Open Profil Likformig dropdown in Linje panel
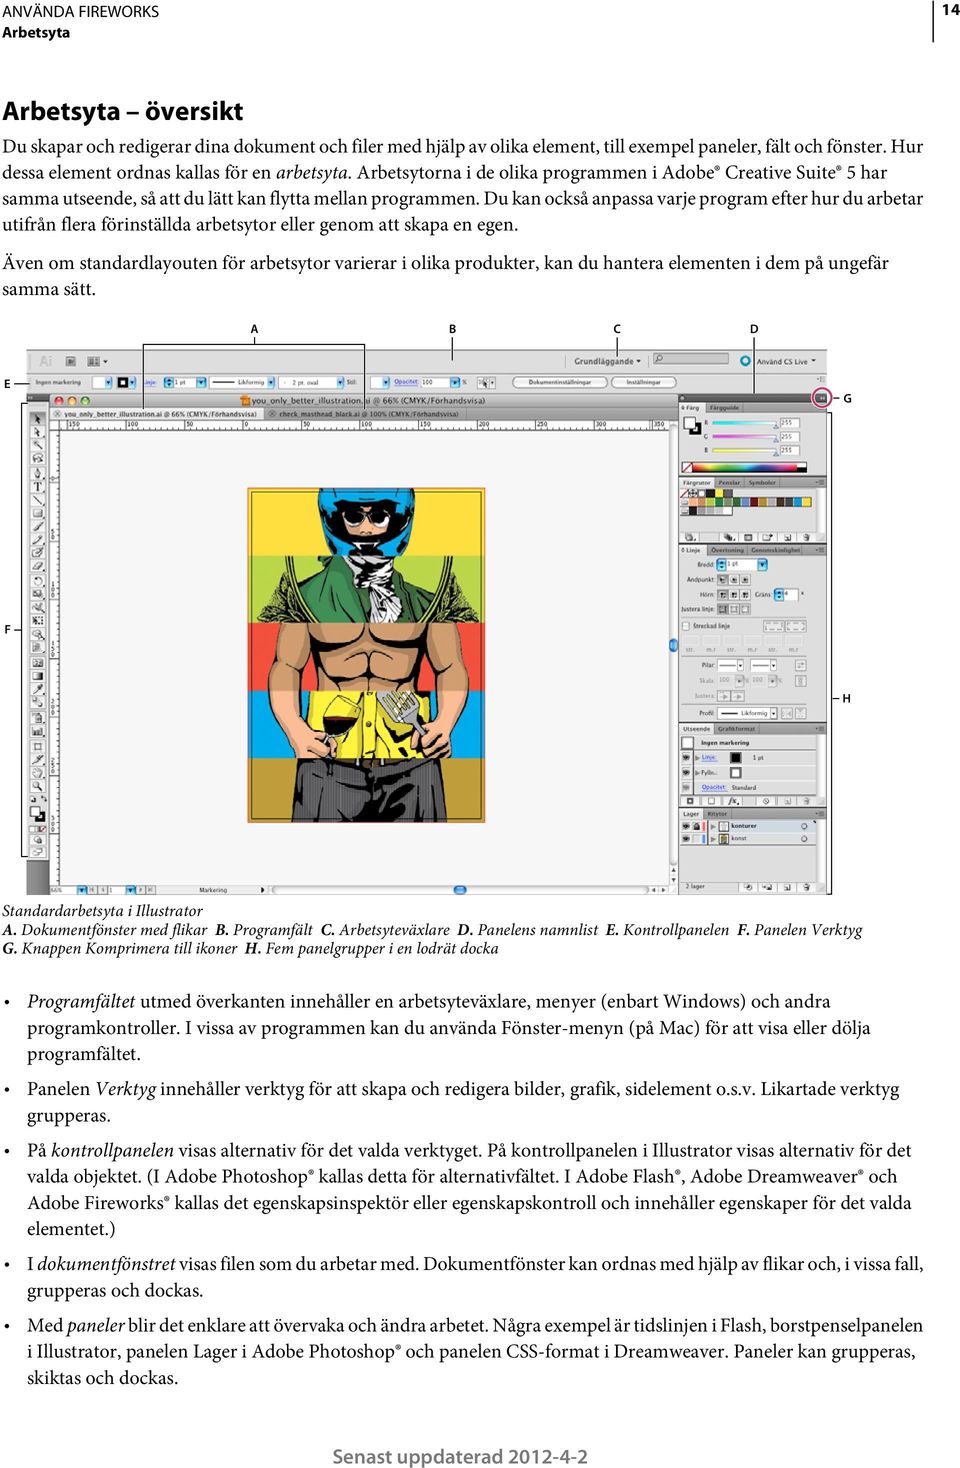Image resolution: width=960 pixels, height=1468 pixels. pyautogui.click(x=774, y=713)
